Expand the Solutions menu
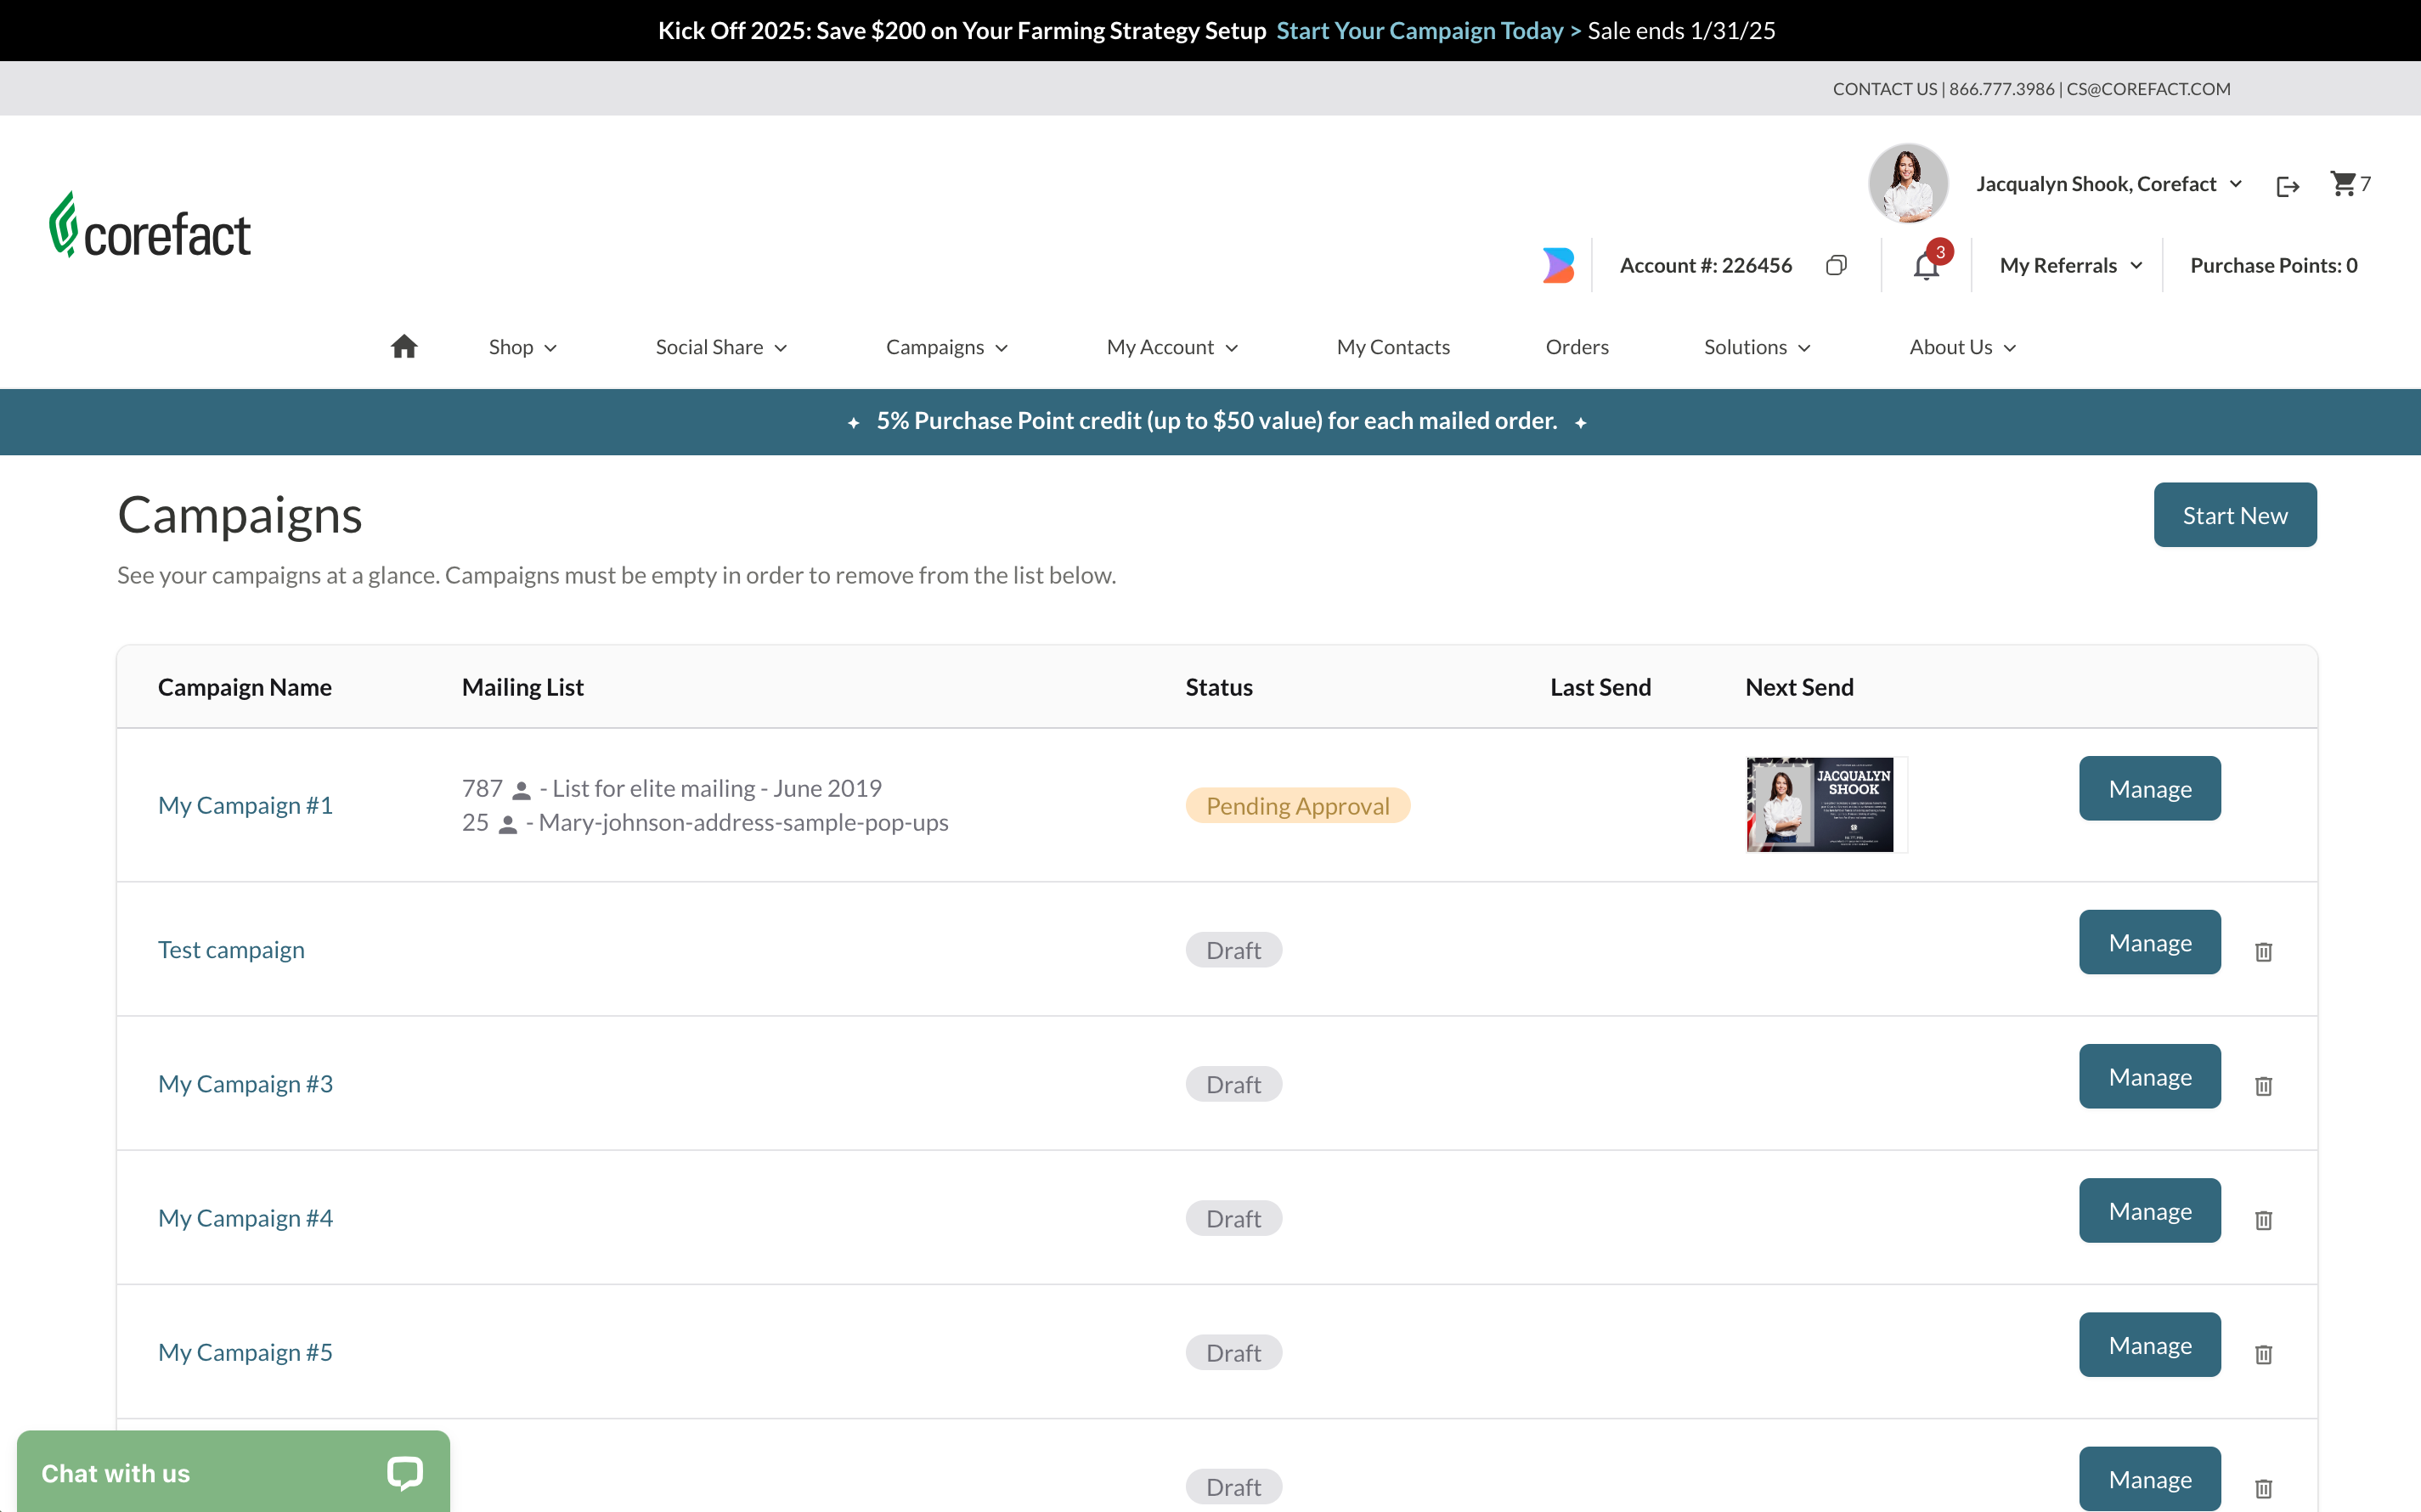Image resolution: width=2421 pixels, height=1512 pixels. [x=1757, y=347]
